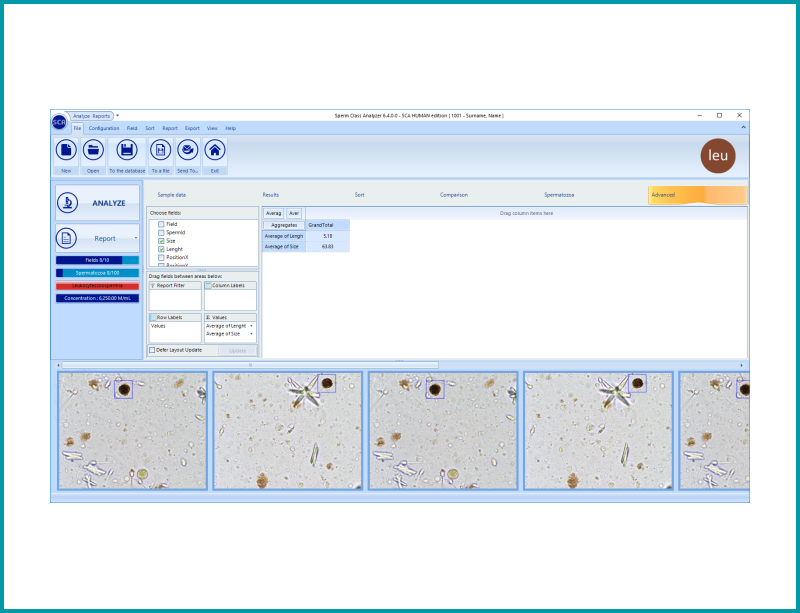The height and width of the screenshot is (613, 800).
Task: Click the SCA application logo button
Action: [59, 122]
